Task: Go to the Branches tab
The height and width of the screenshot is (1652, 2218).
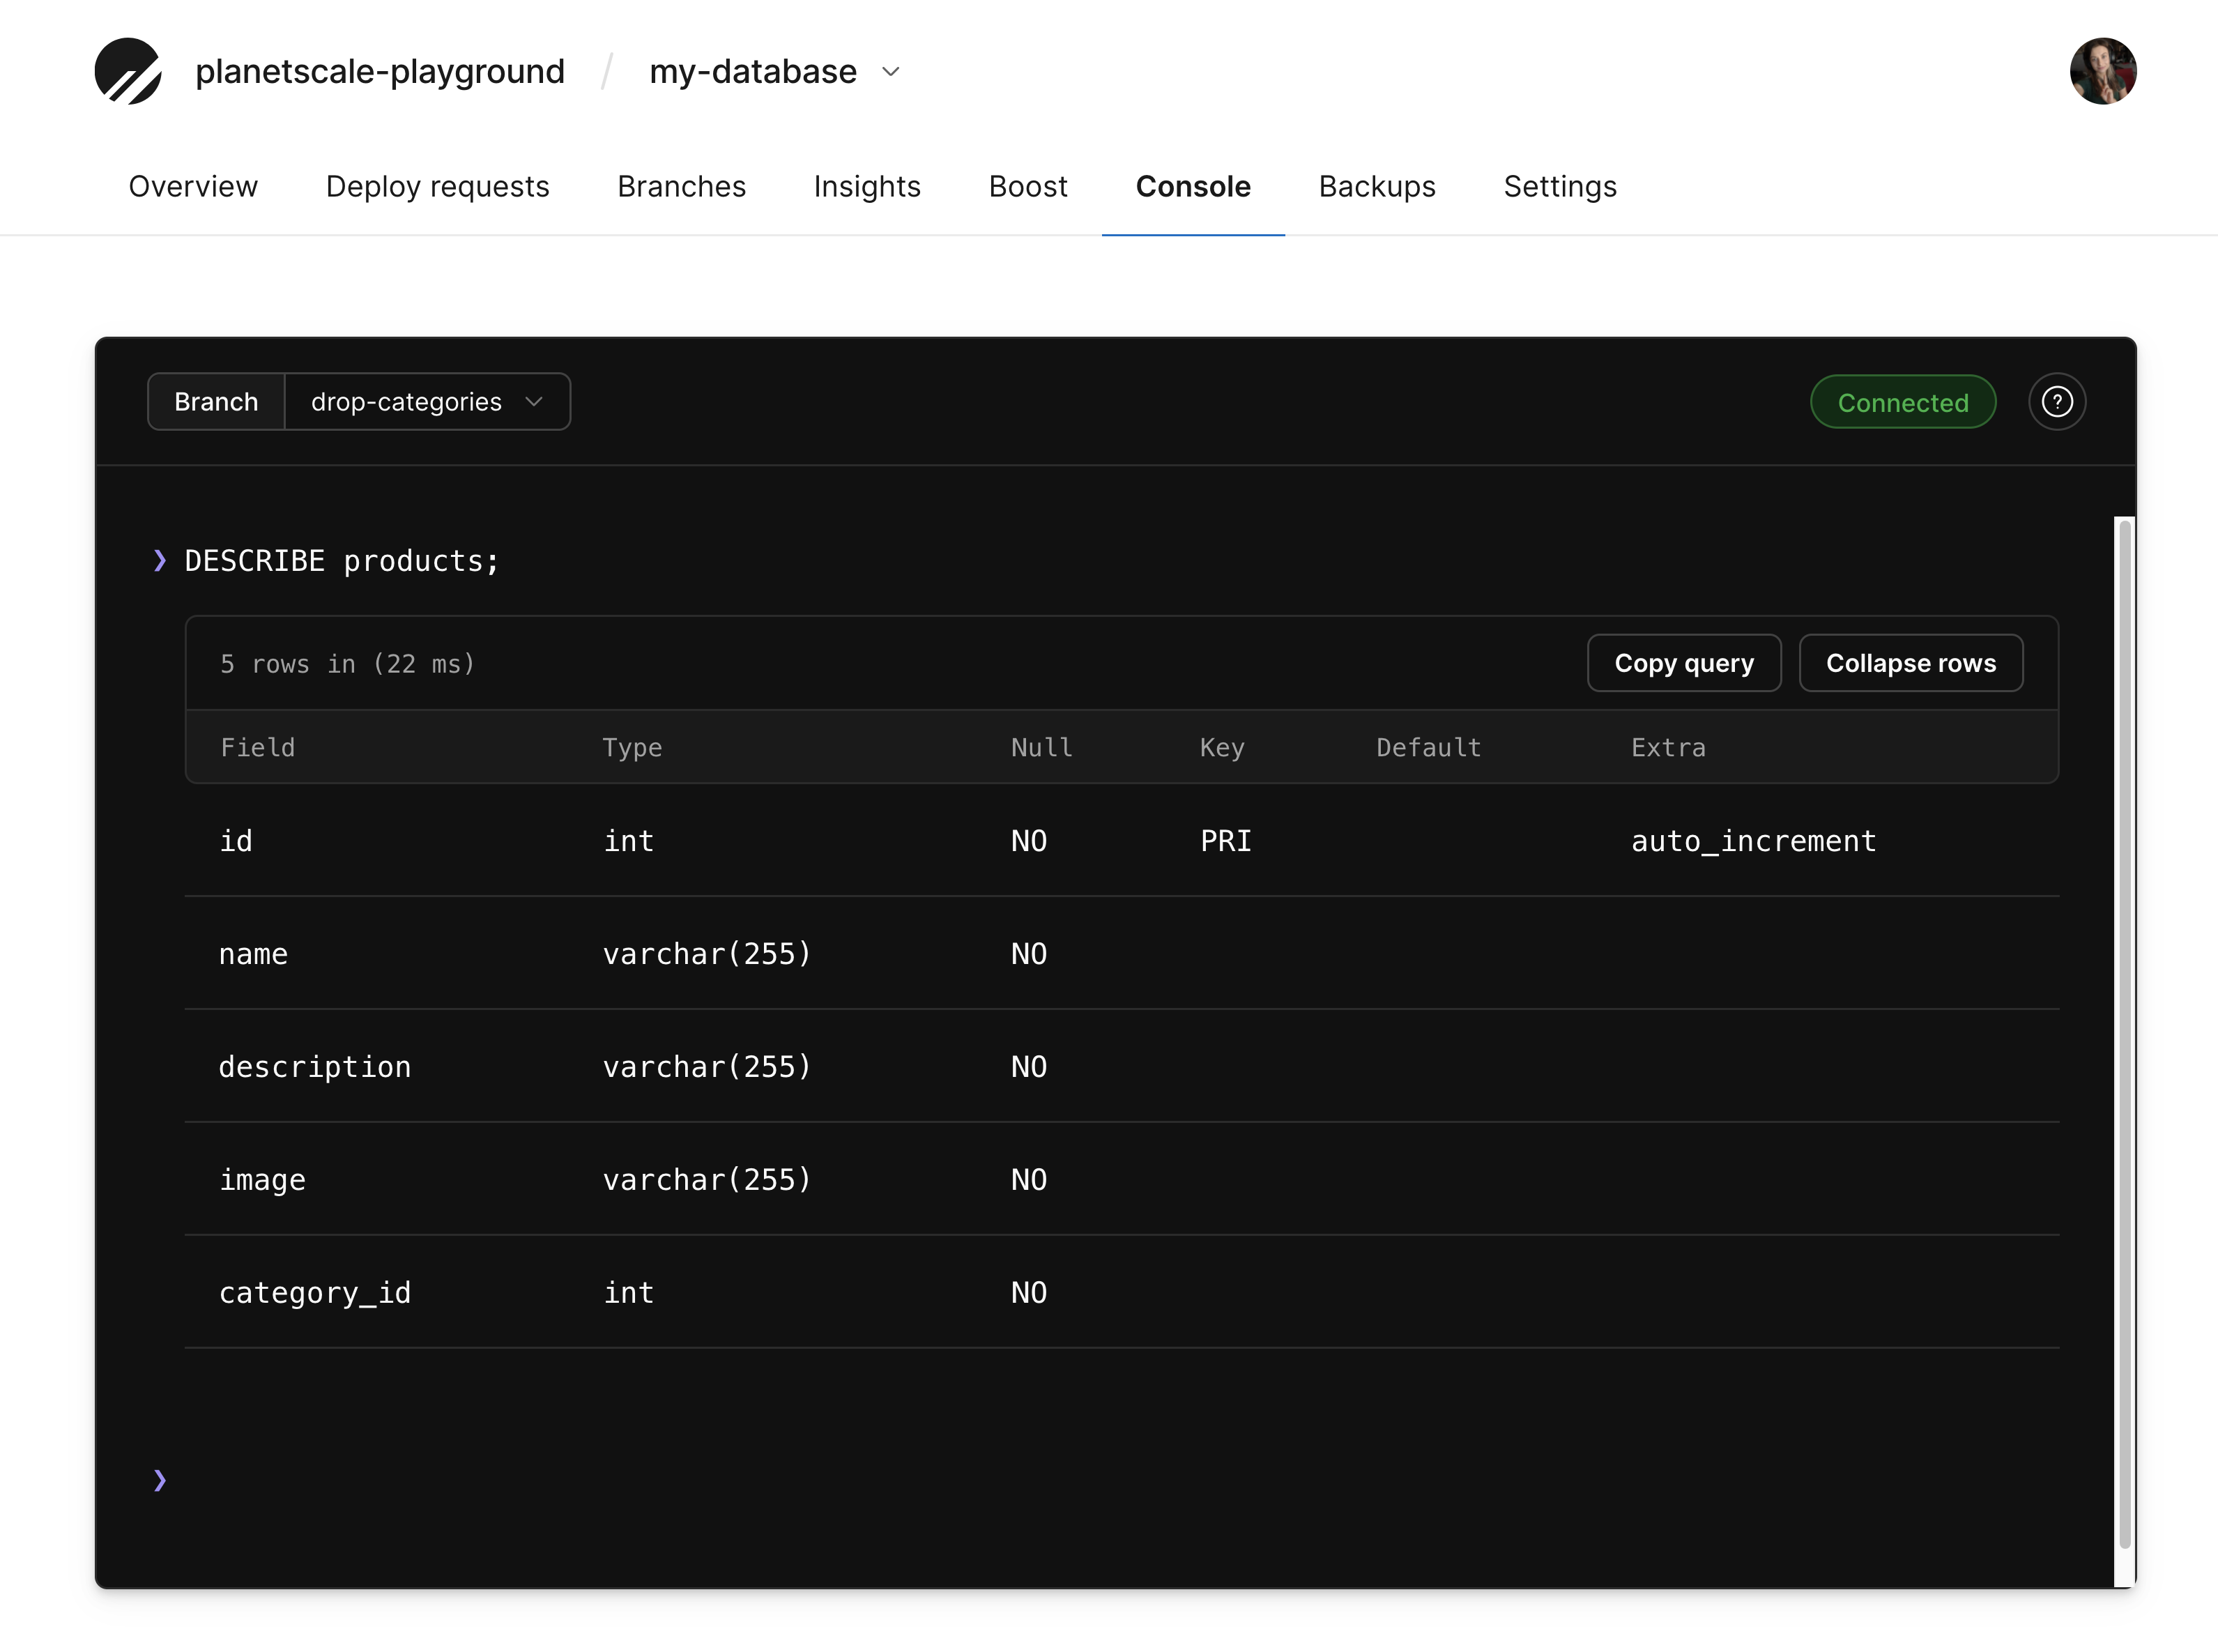Action: [681, 186]
